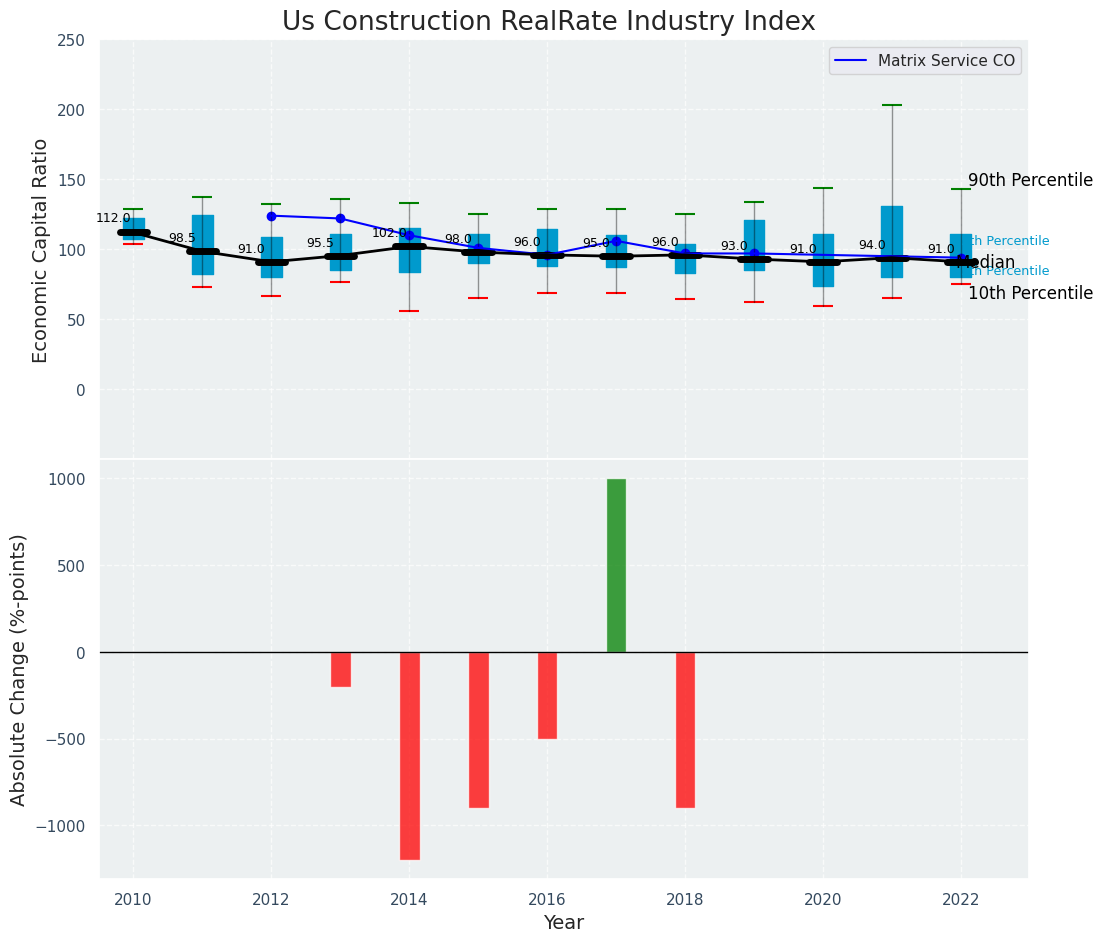Click the red 2014 absolute change bar
The image size is (1103, 942).
coord(409,755)
